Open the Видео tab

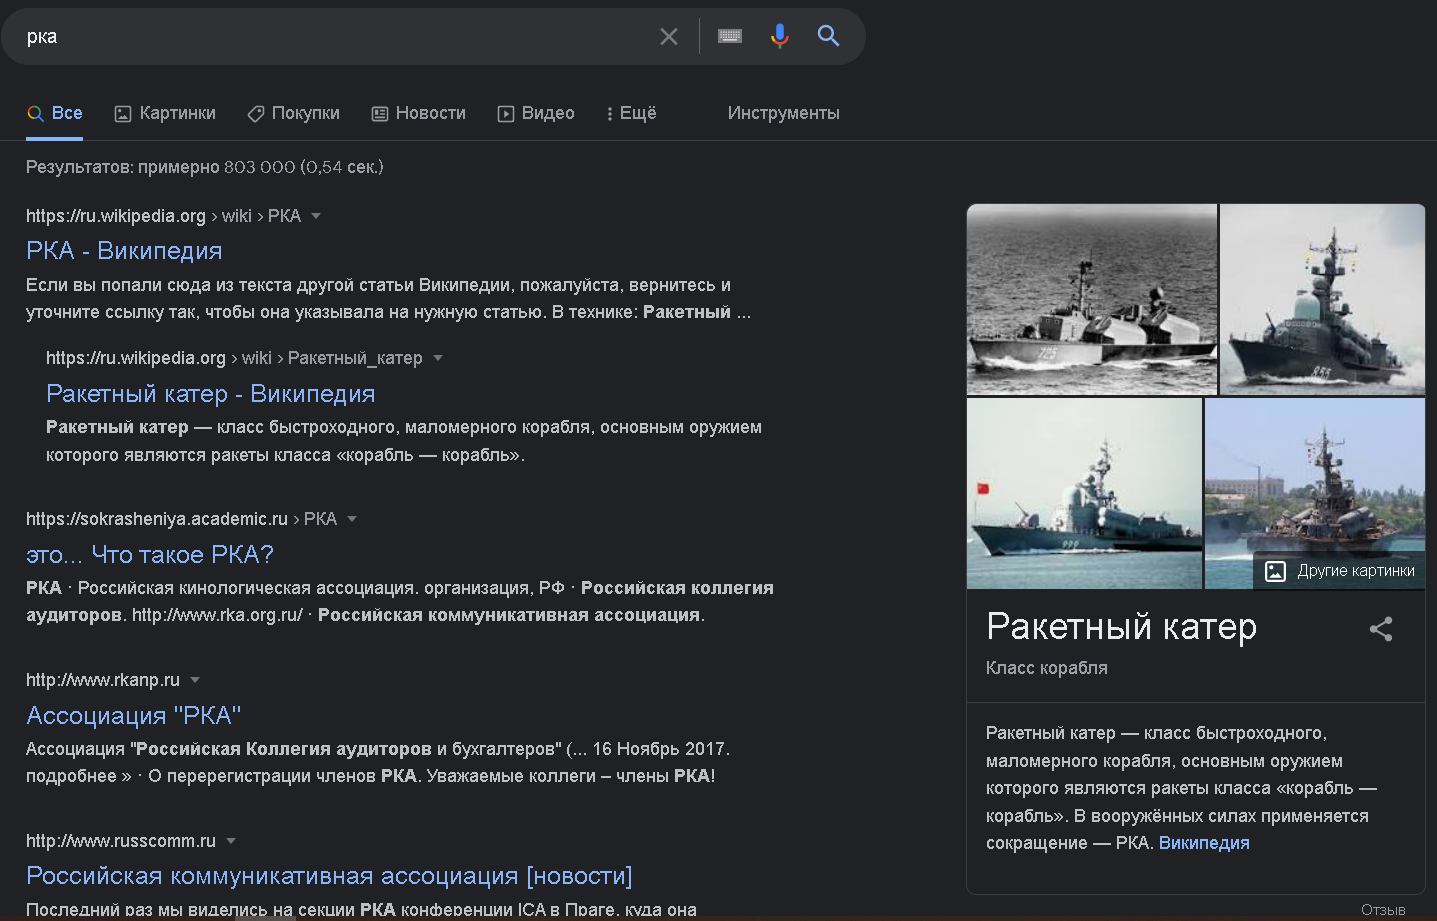536,113
